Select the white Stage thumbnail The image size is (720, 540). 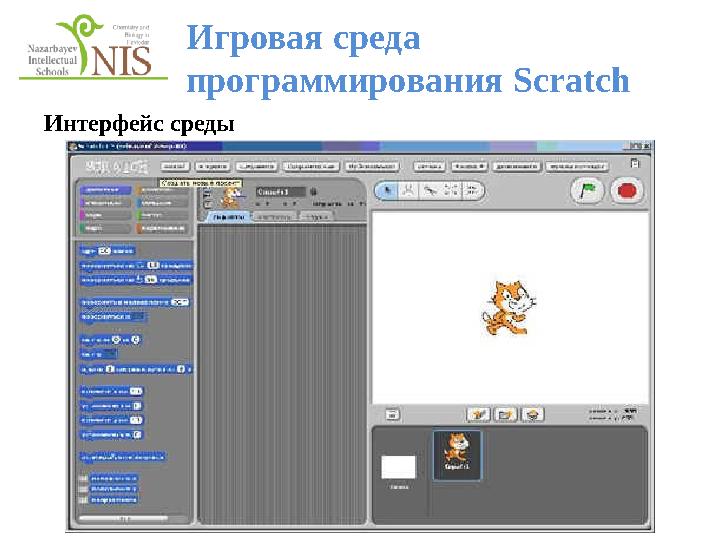[x=398, y=467]
